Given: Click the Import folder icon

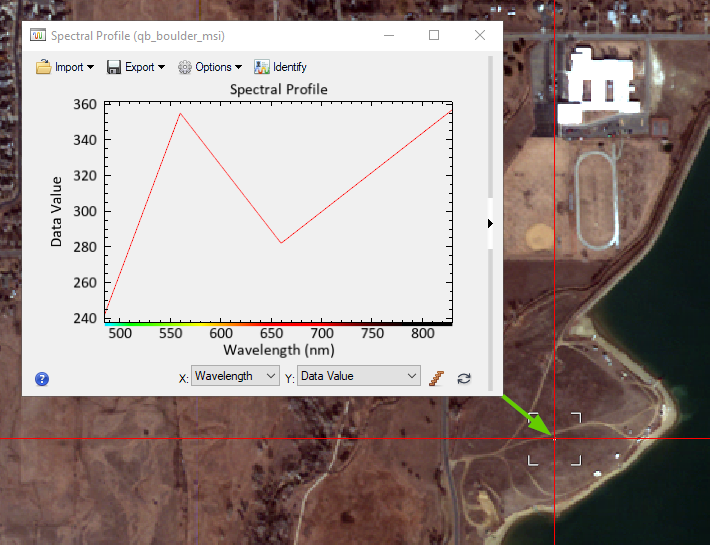Looking at the screenshot, I should coord(43,67).
